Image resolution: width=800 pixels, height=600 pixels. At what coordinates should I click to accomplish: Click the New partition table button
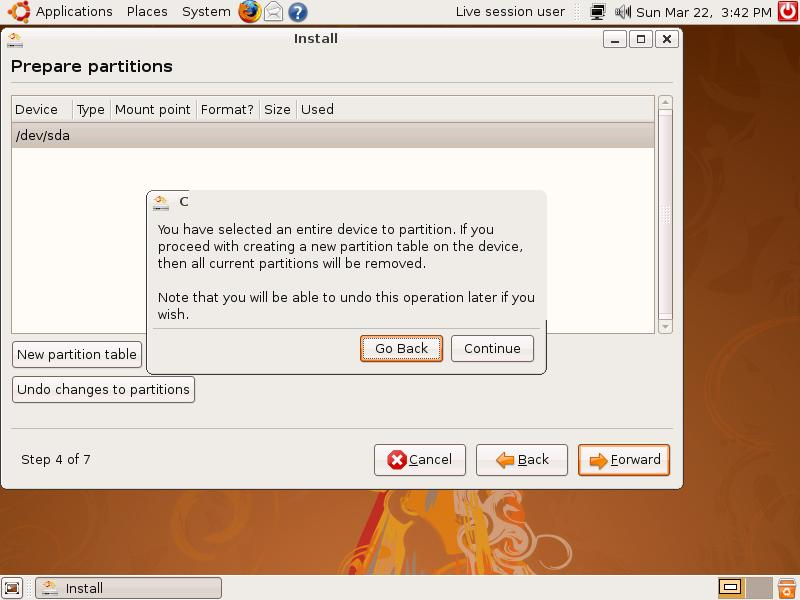point(77,354)
